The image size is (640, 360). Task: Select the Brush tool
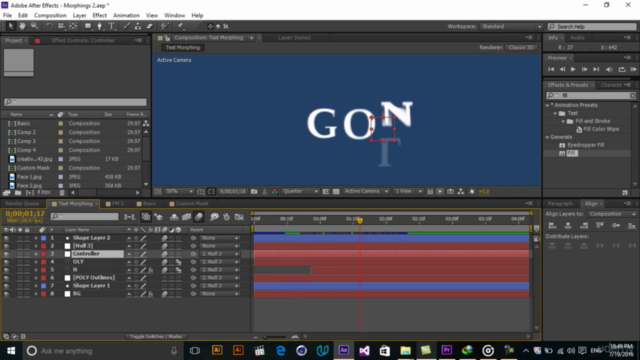pyautogui.click(x=127, y=26)
